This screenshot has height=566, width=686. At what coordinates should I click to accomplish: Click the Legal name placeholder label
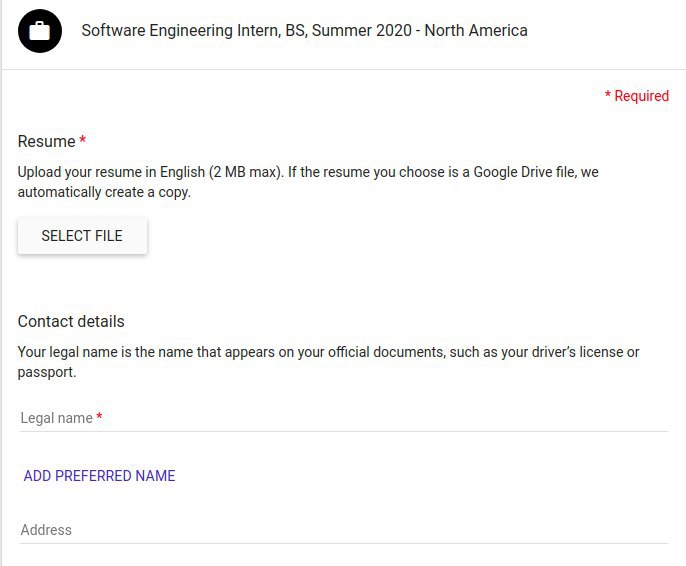(x=56, y=418)
